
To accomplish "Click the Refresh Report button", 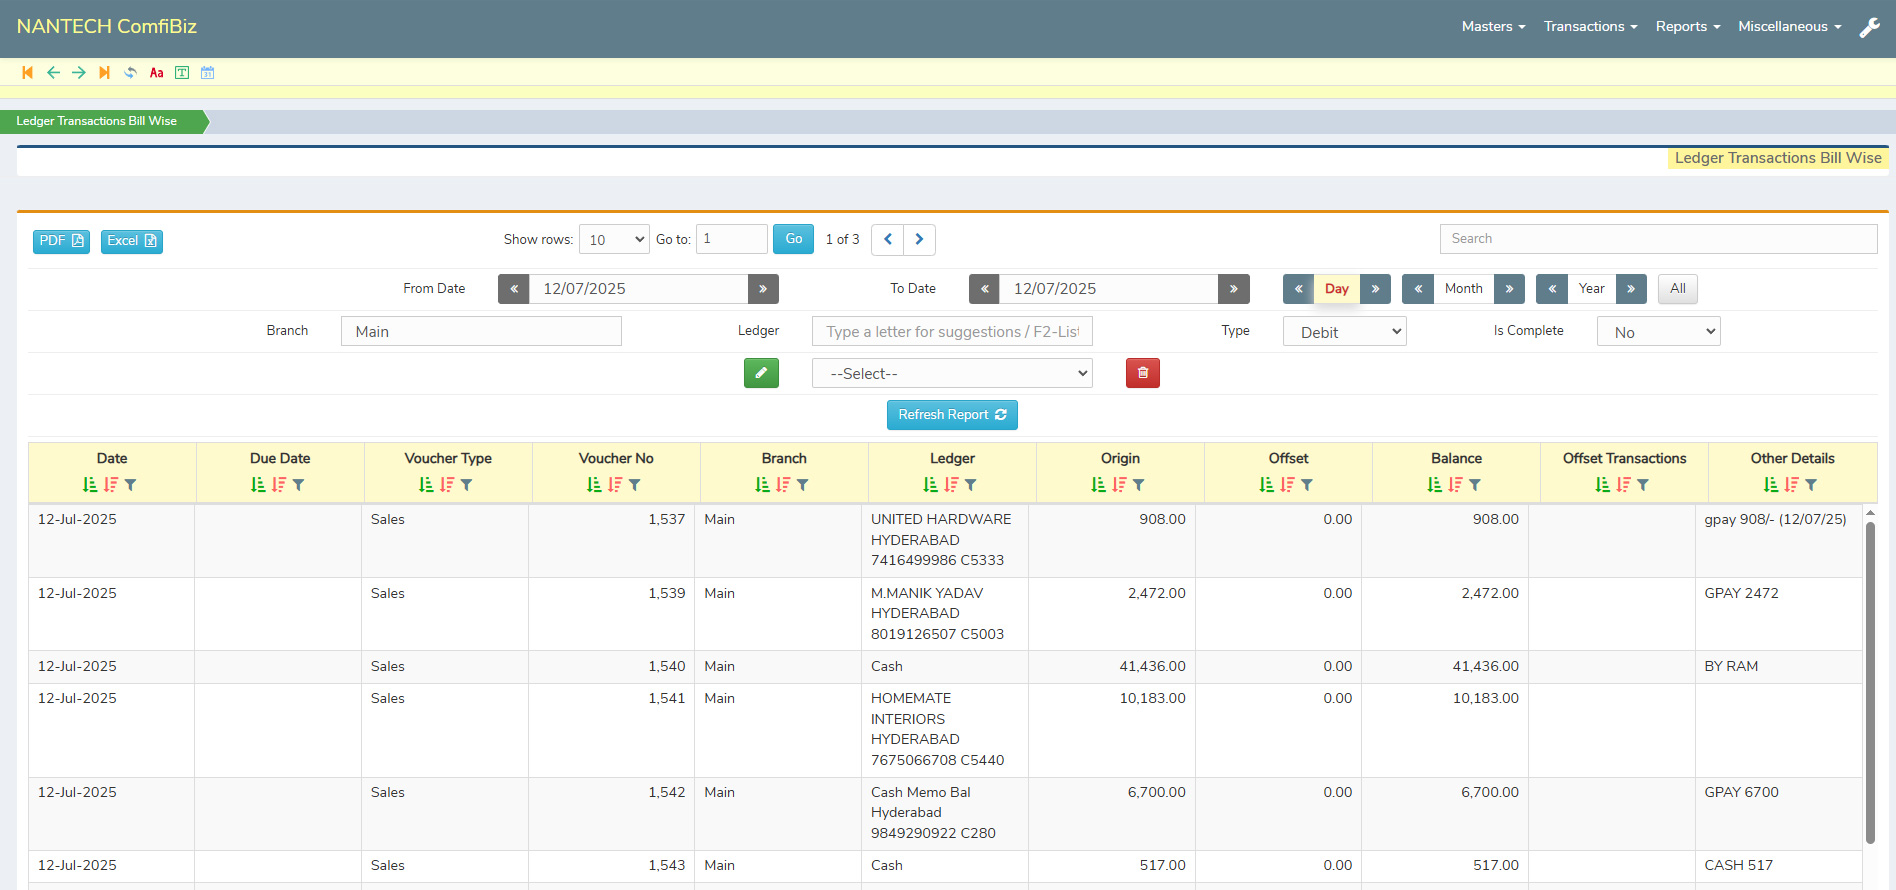I will coord(952,415).
